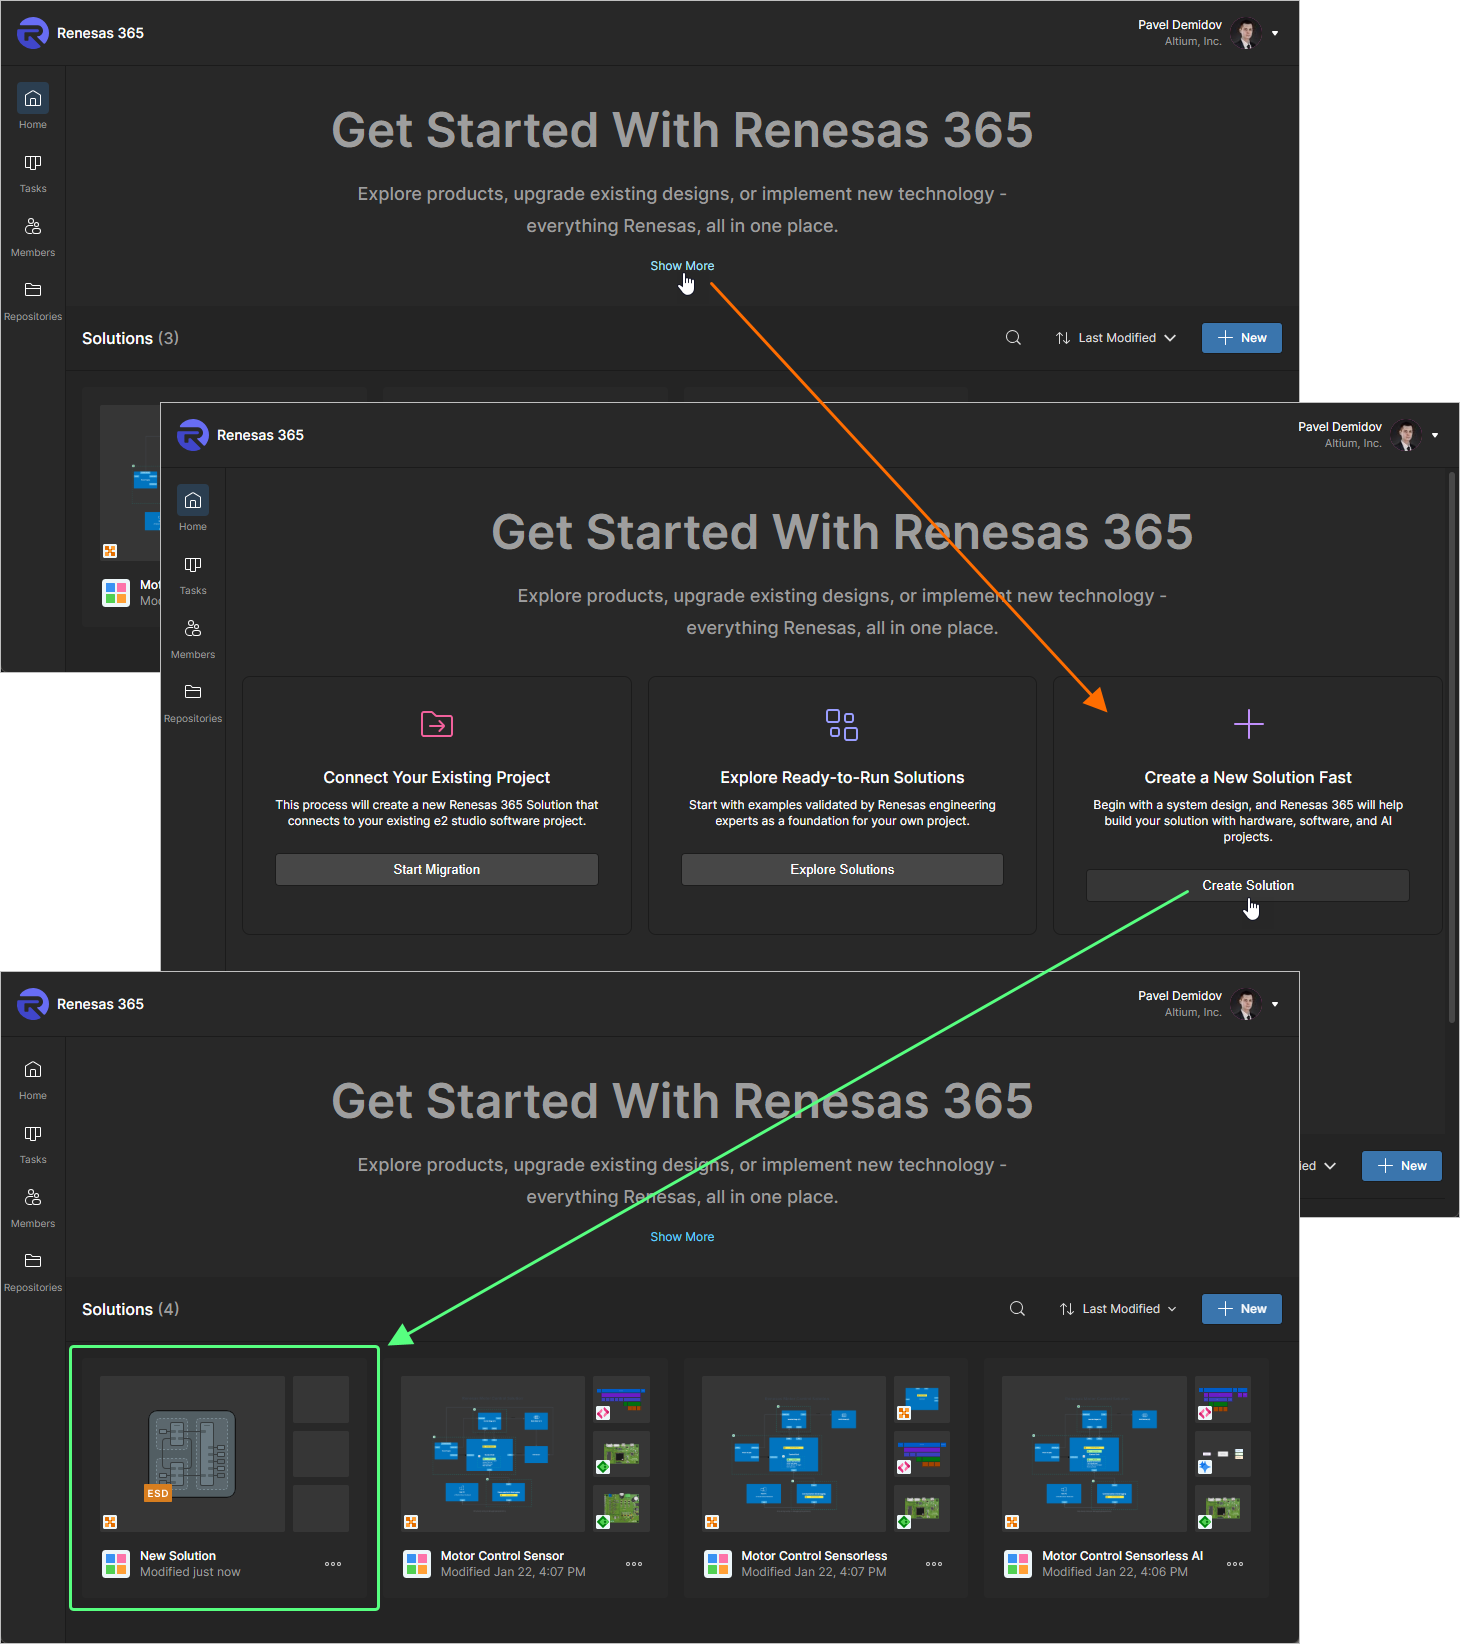Open Last Modified sort dropdown in top window
This screenshot has width=1460, height=1644.
(x=1116, y=338)
